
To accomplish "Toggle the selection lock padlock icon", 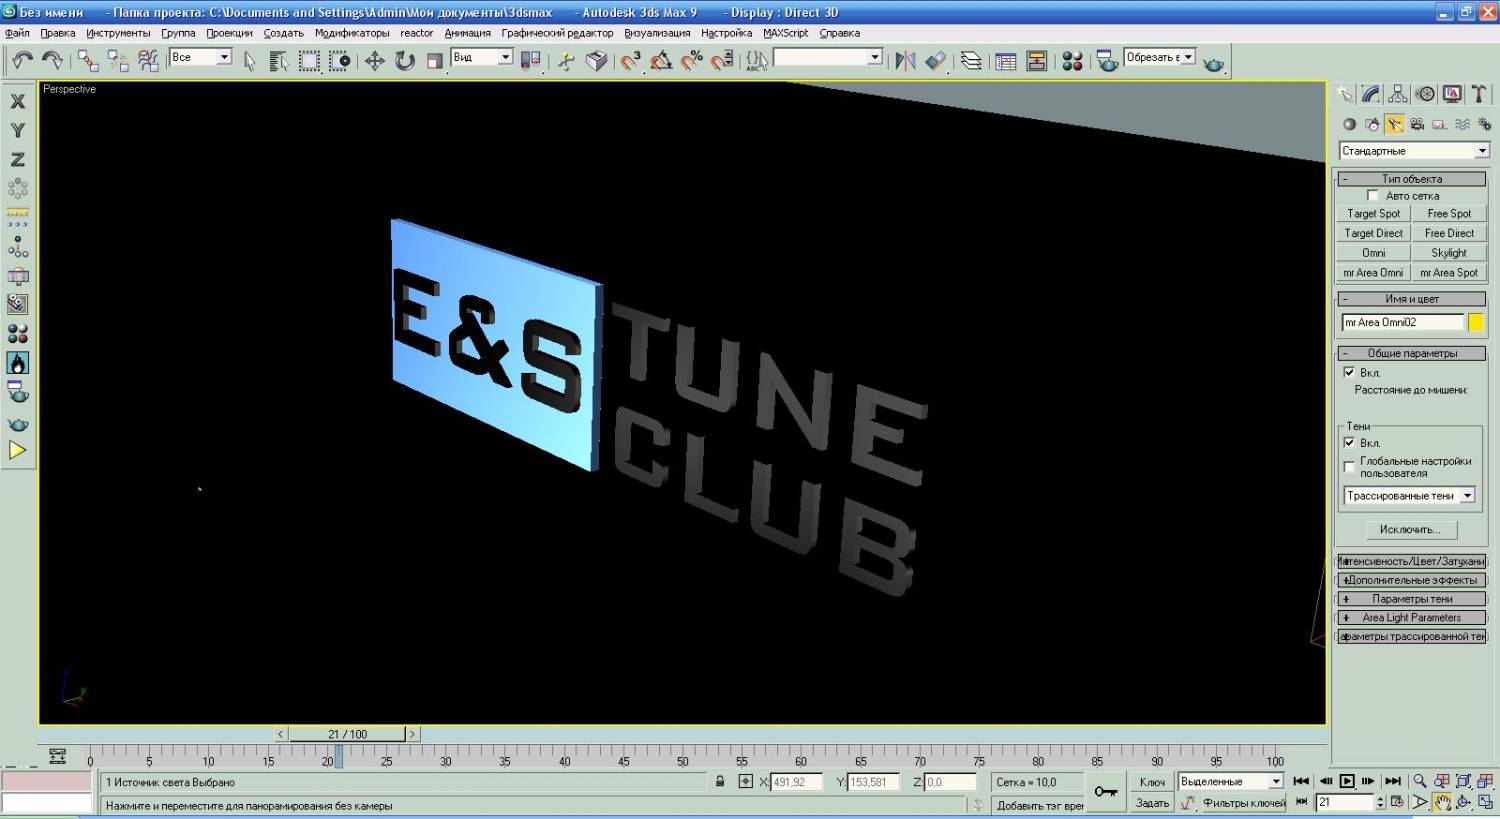I will tap(720, 781).
